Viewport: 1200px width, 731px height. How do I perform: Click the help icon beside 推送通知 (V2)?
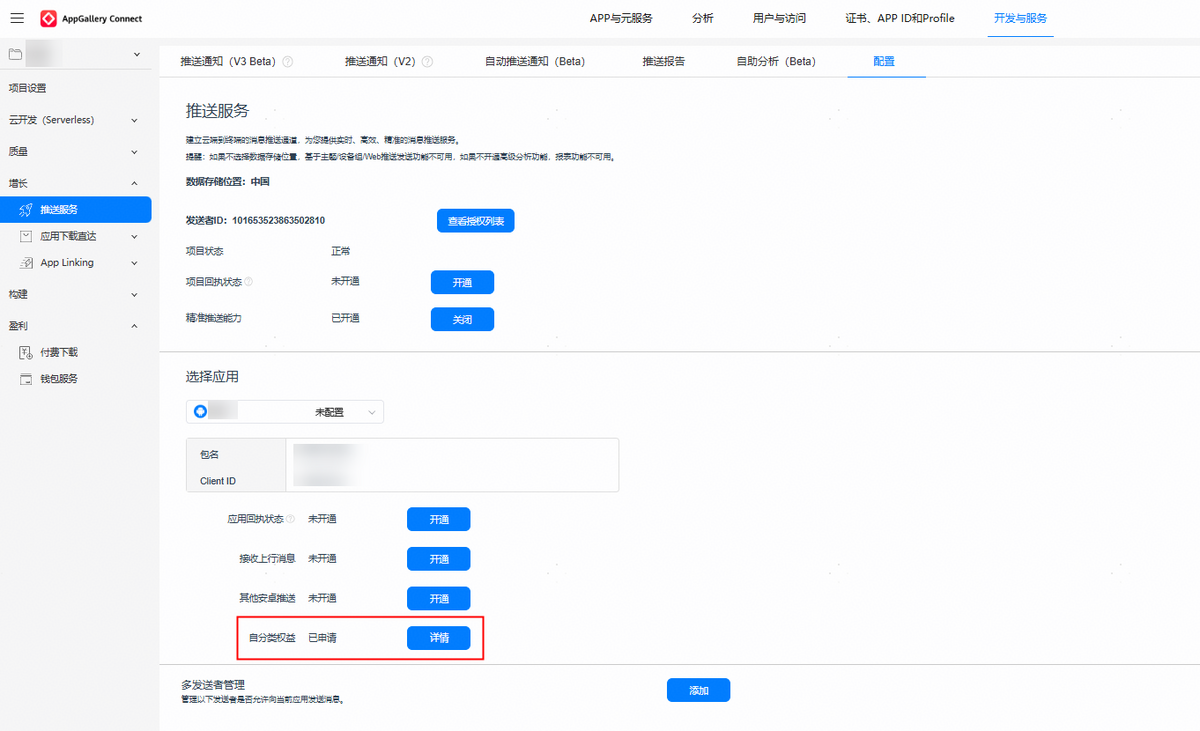coord(428,62)
